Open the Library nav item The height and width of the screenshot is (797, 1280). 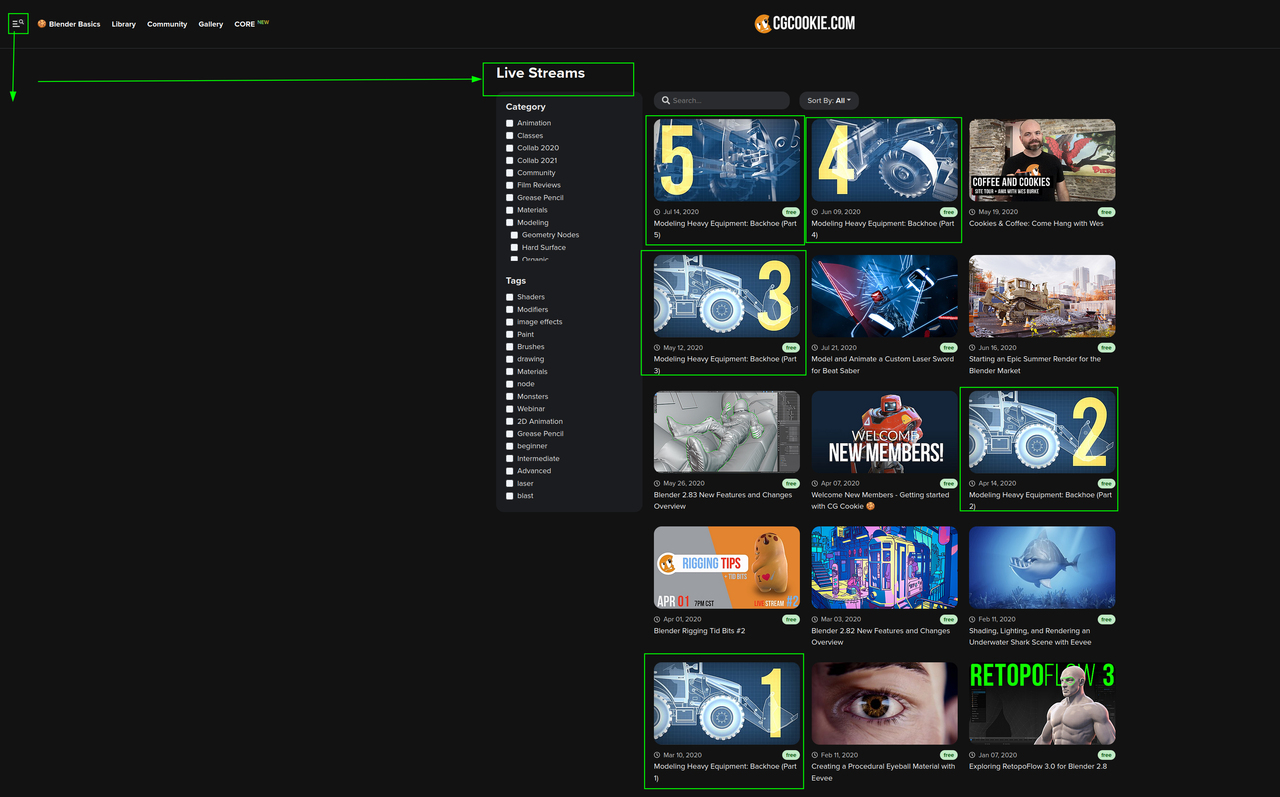tap(124, 24)
